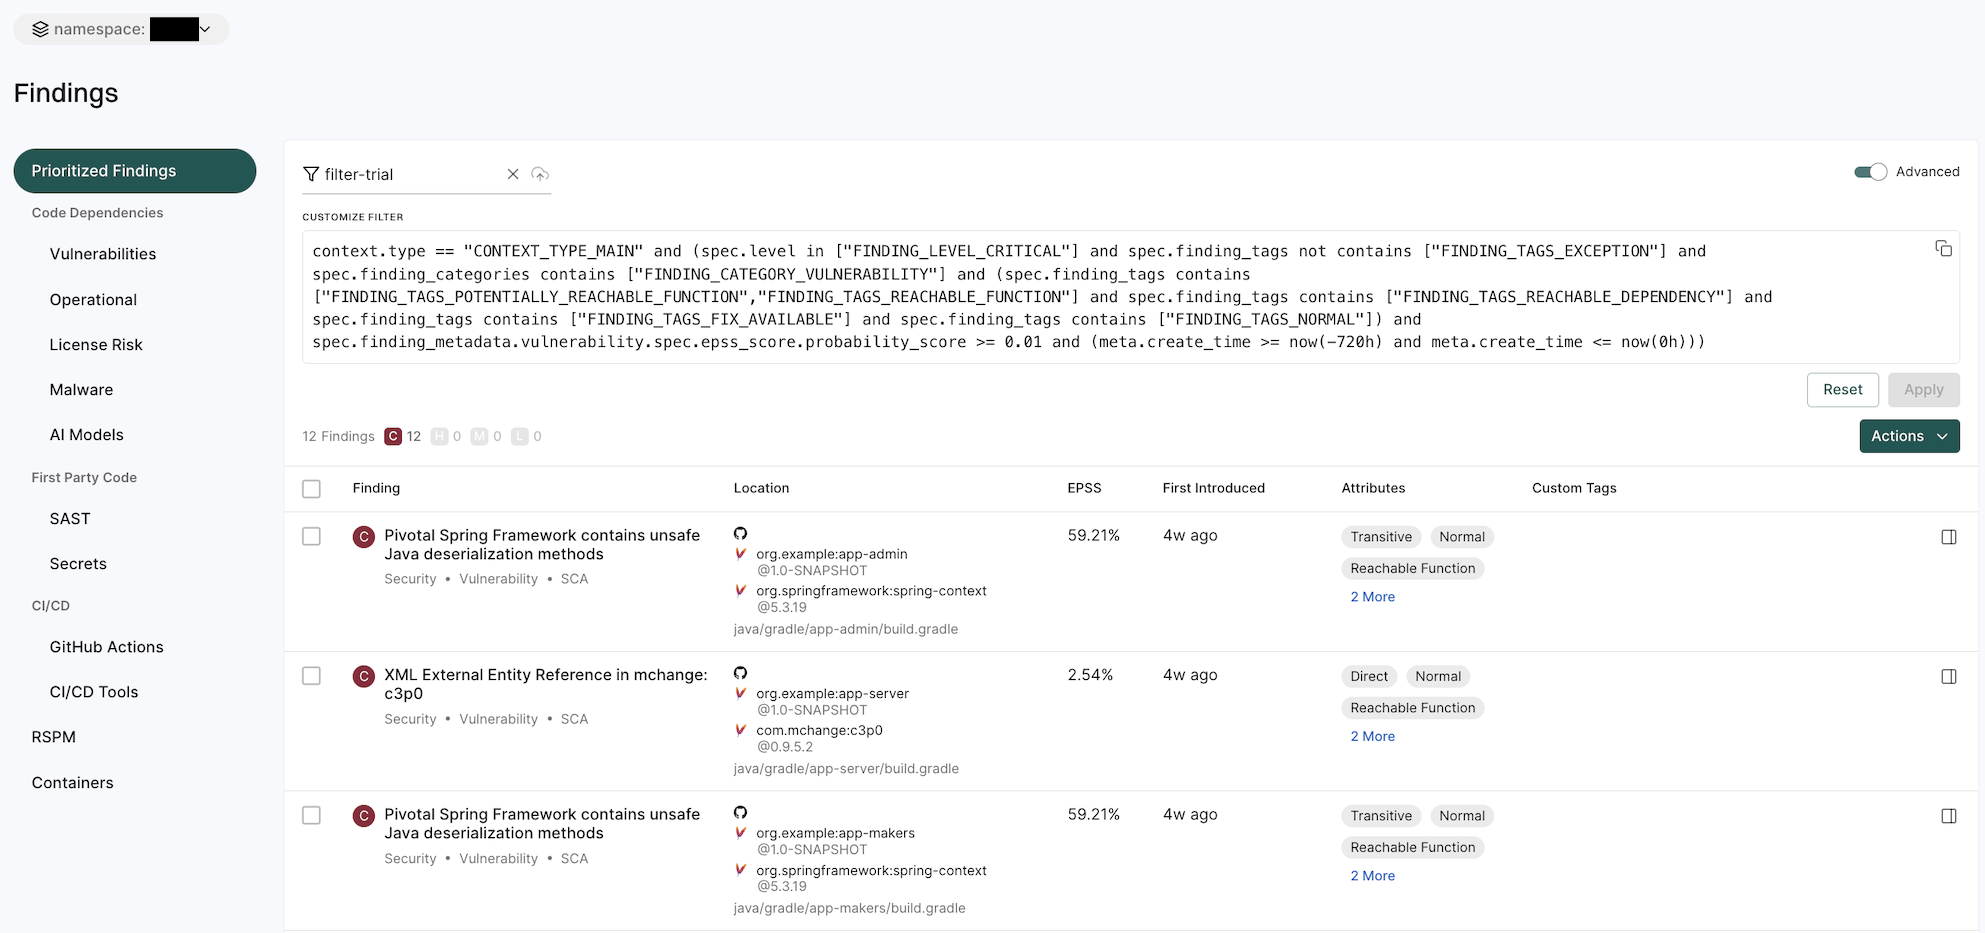
Task: Open side panel for XML External Entity finding
Action: coord(1948,677)
